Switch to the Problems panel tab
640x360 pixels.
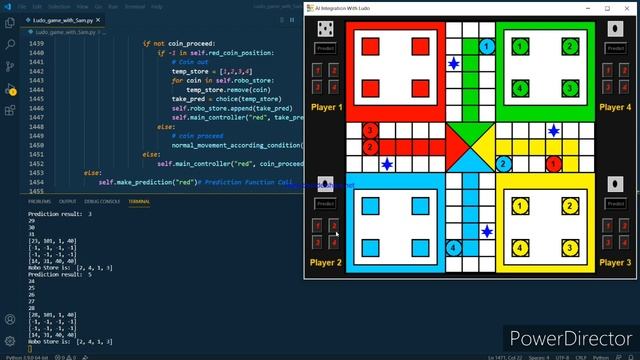click(40, 202)
